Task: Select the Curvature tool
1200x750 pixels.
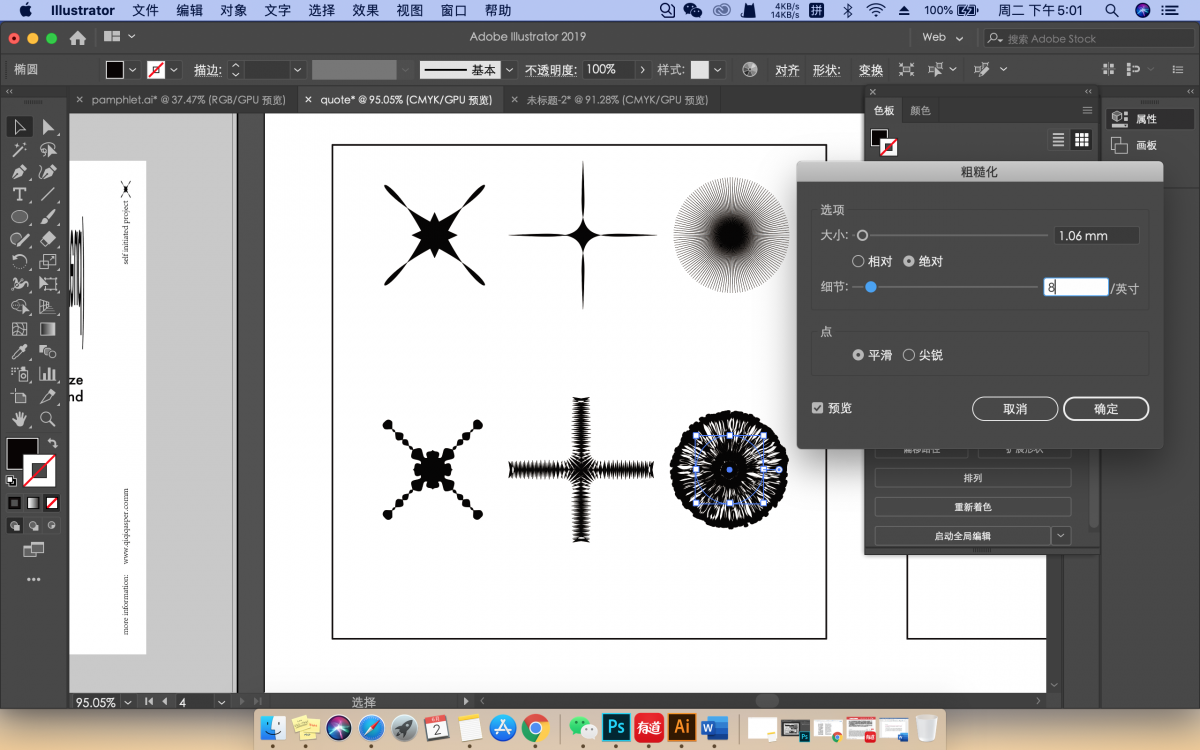Action: [48, 172]
